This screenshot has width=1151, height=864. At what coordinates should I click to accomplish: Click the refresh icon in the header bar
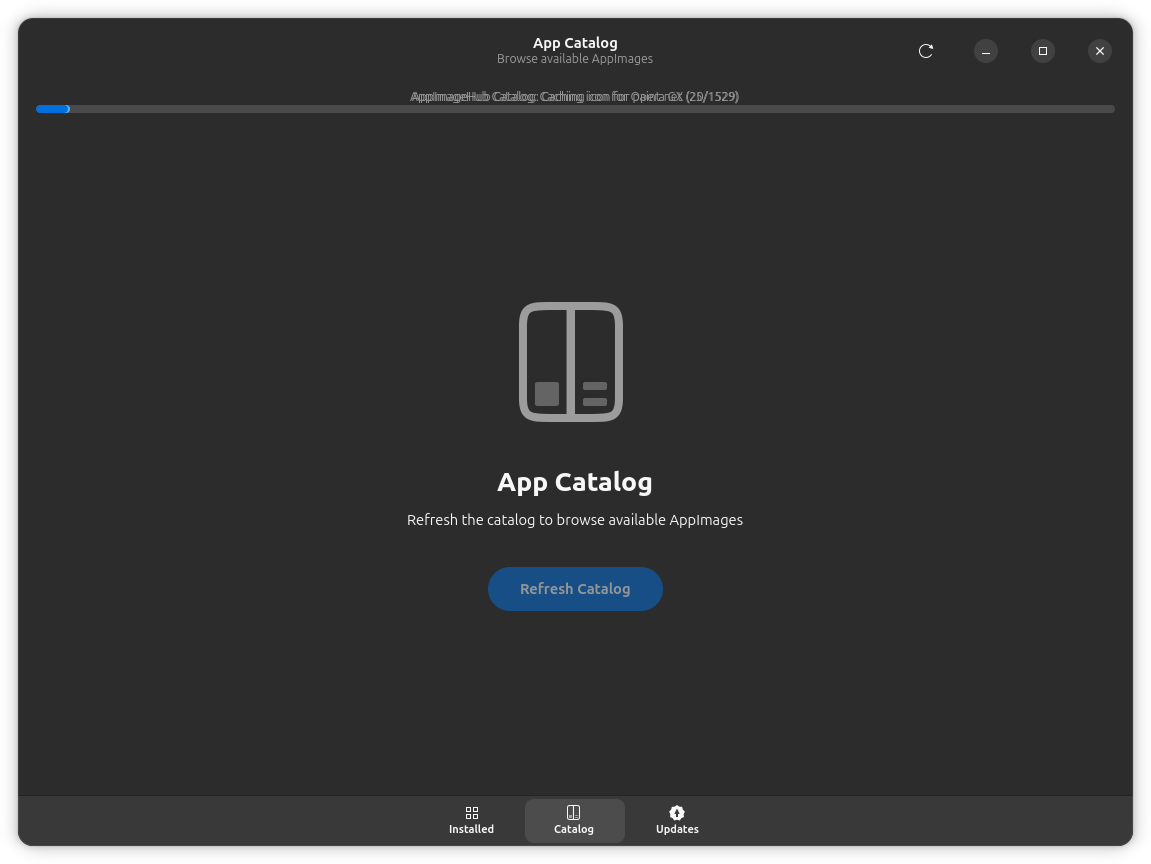coord(926,51)
